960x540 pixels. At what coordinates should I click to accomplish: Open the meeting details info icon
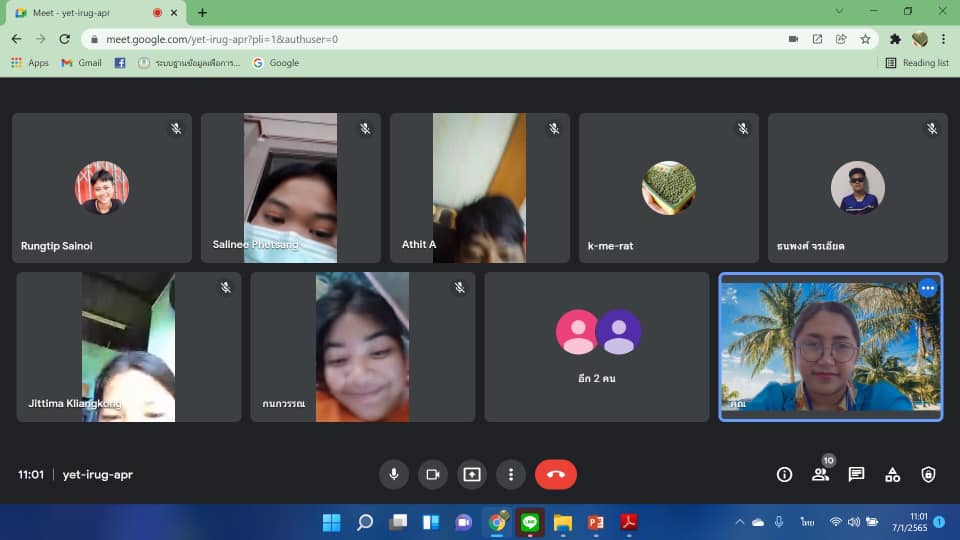click(x=784, y=475)
